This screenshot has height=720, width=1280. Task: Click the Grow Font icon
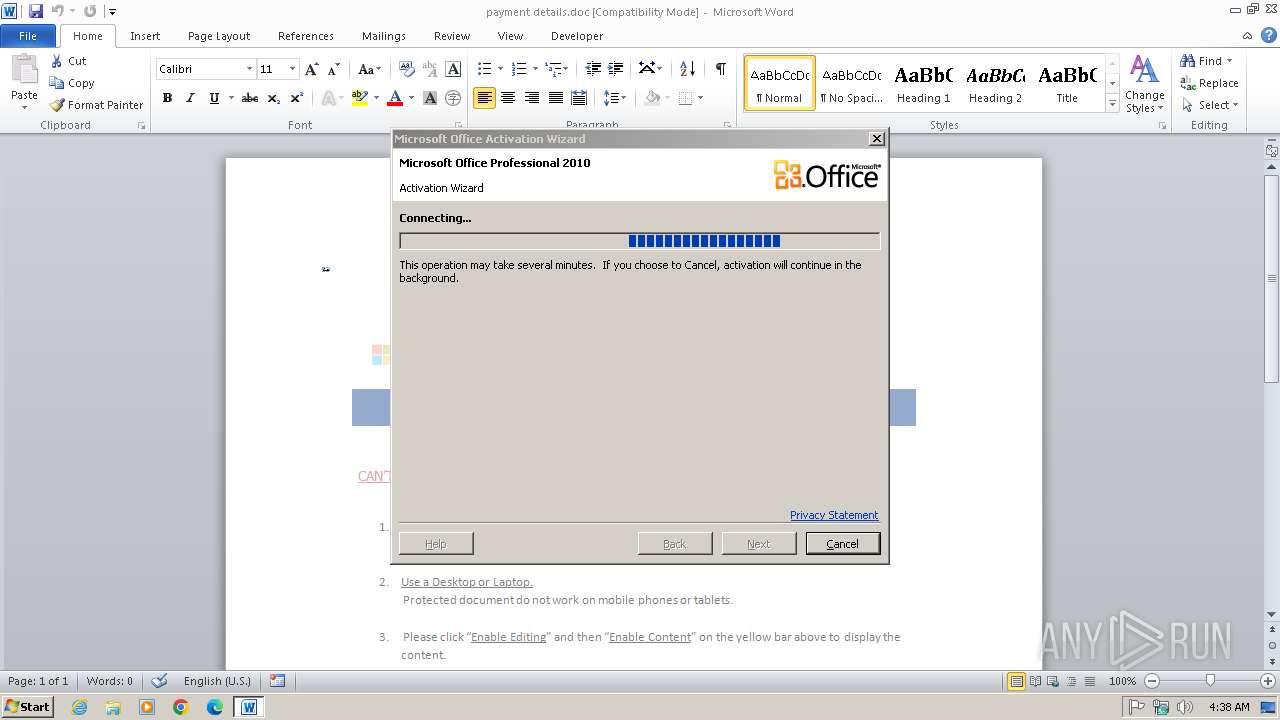click(312, 69)
